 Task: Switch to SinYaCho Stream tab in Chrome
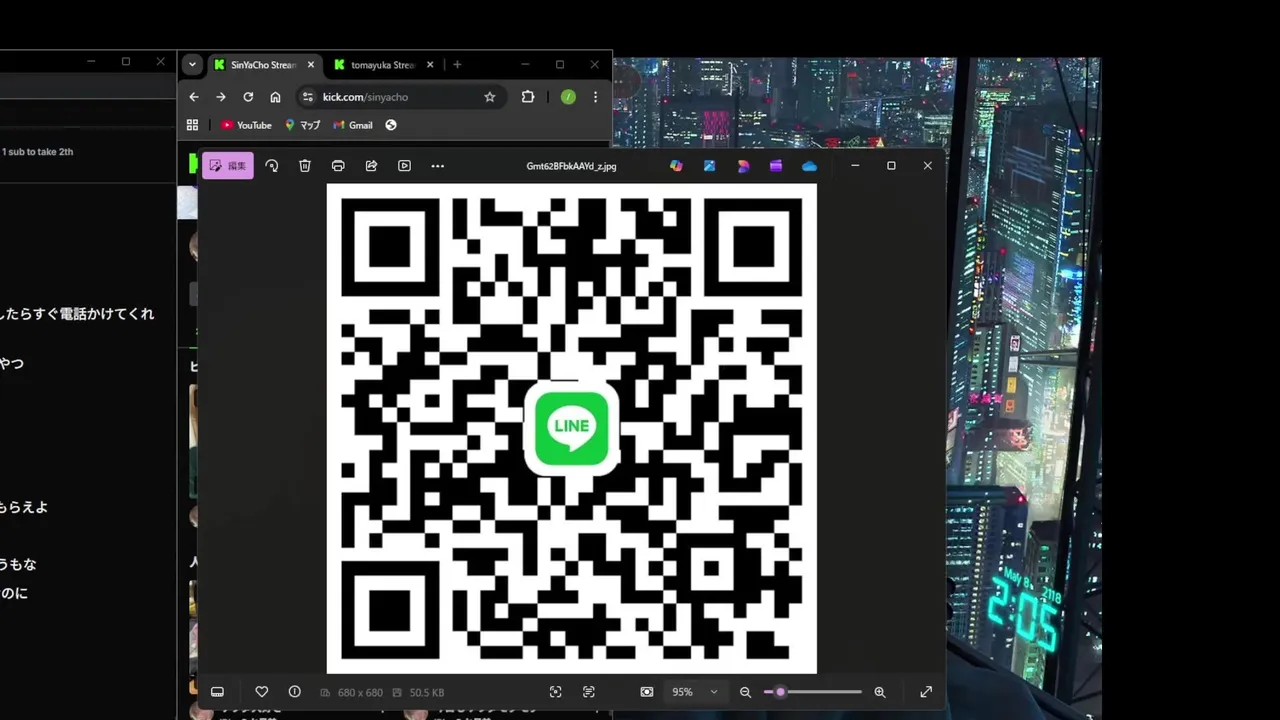[263, 65]
